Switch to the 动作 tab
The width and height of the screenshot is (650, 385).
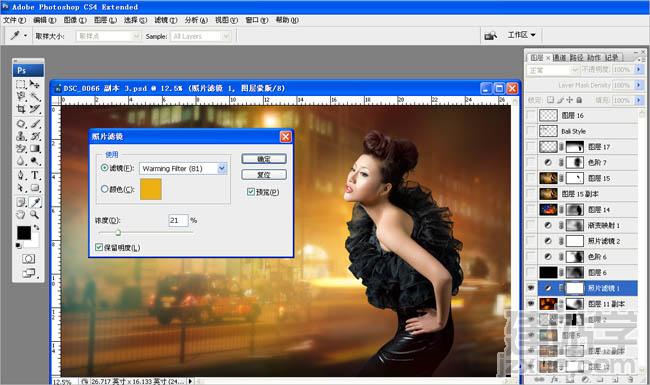[594, 58]
